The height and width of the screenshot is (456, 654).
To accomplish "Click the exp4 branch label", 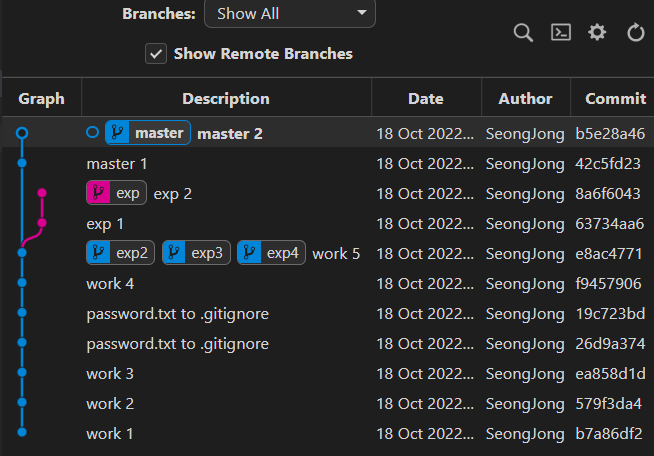I will point(271,253).
